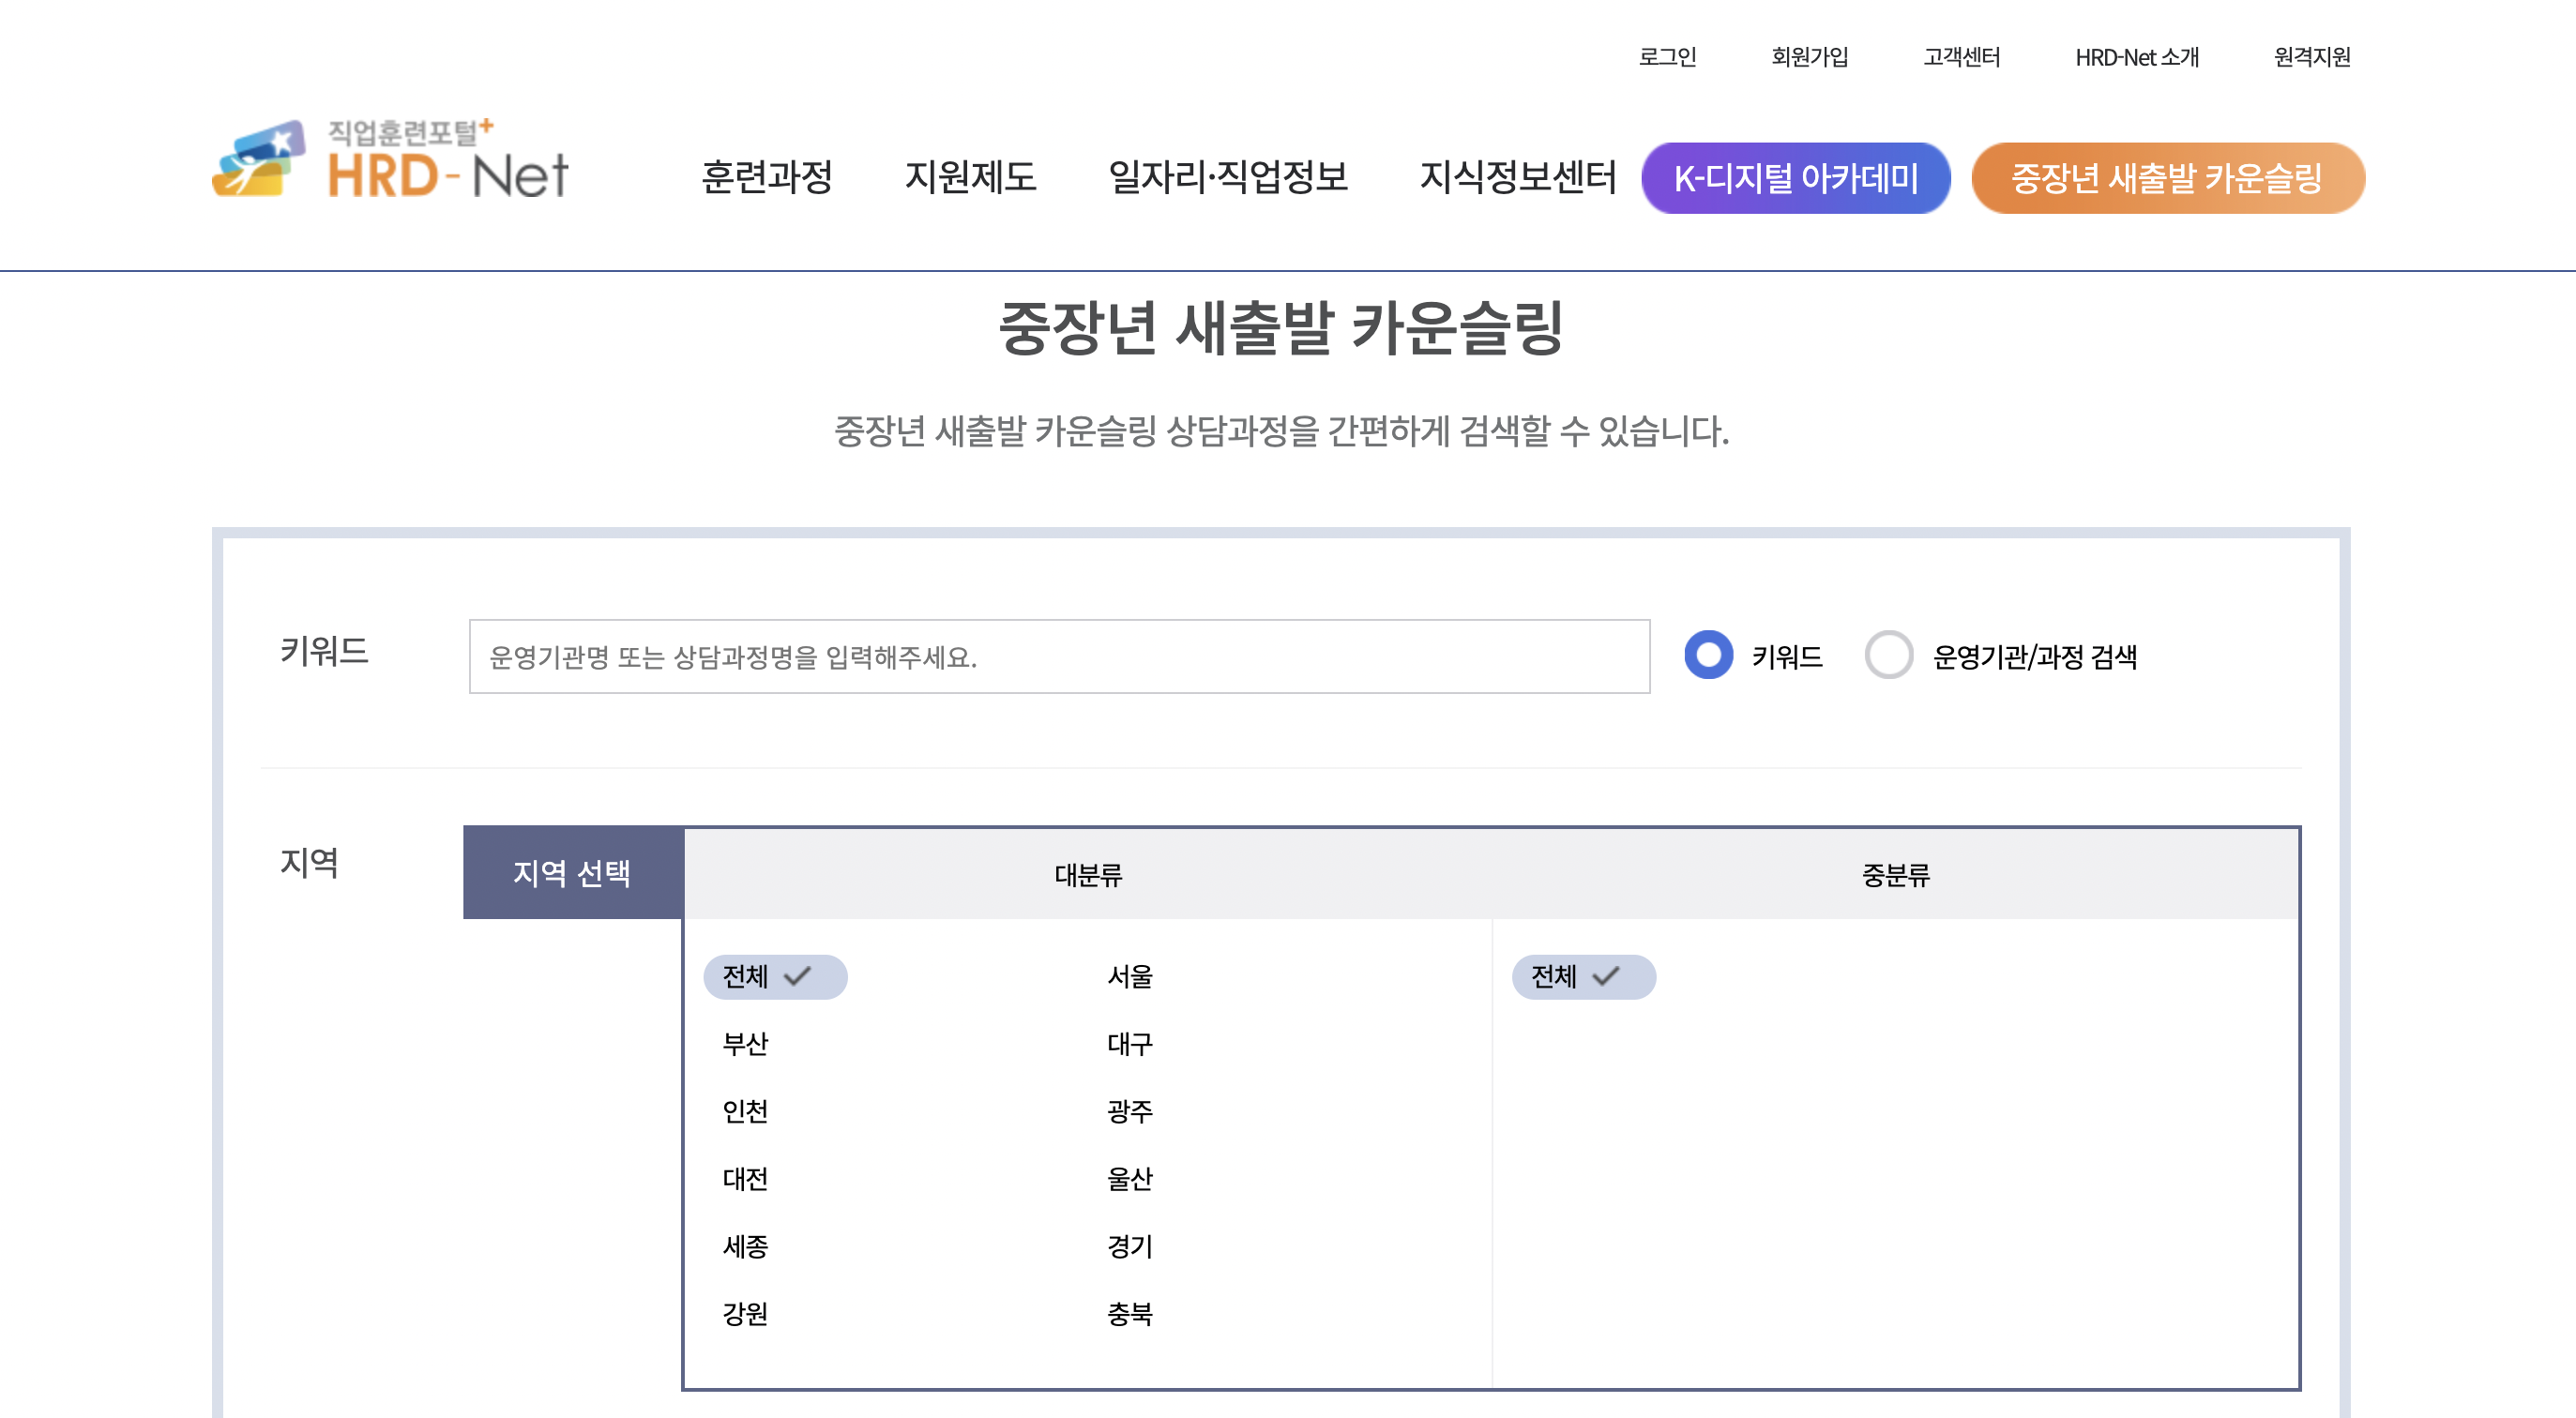Screen dimensions: 2576x1418
Task: Open the 원격지원 link
Action: tap(2311, 57)
